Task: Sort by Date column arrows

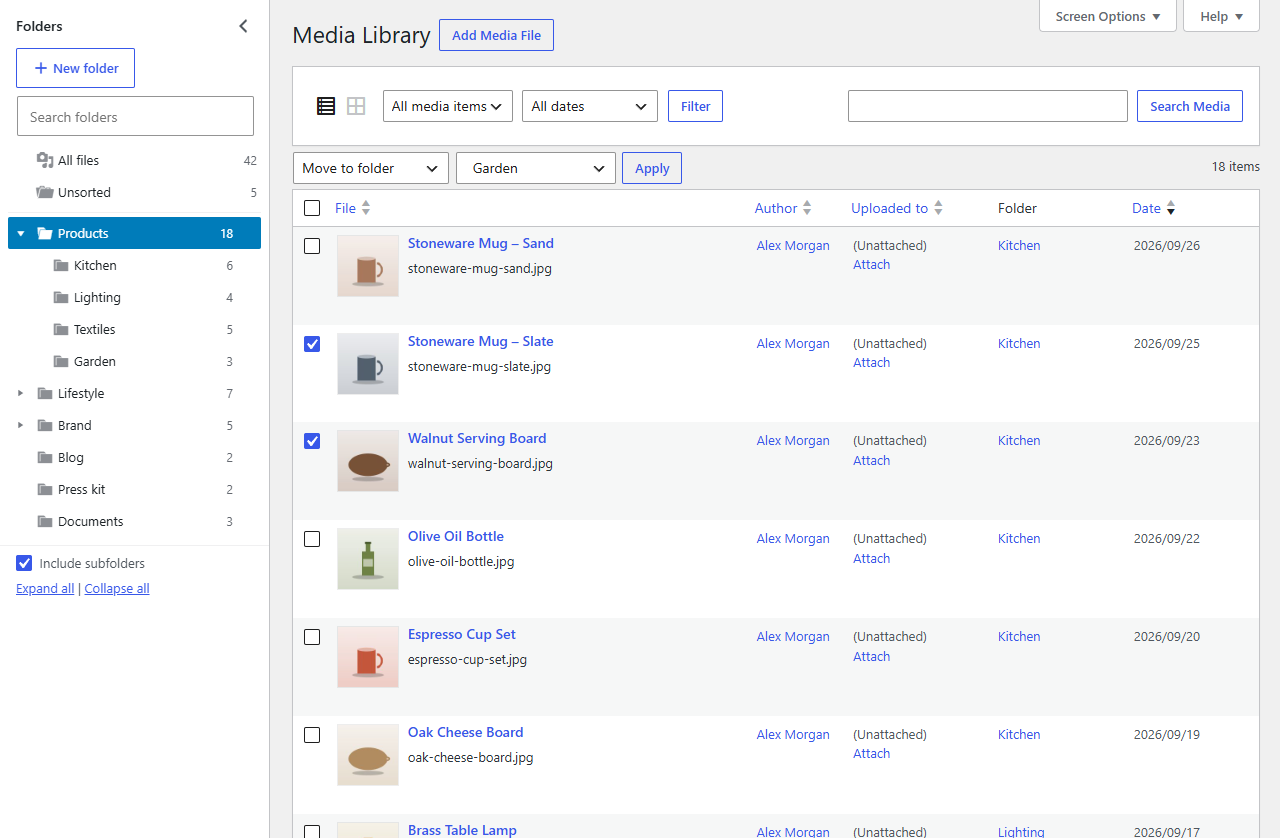Action: (x=1171, y=208)
